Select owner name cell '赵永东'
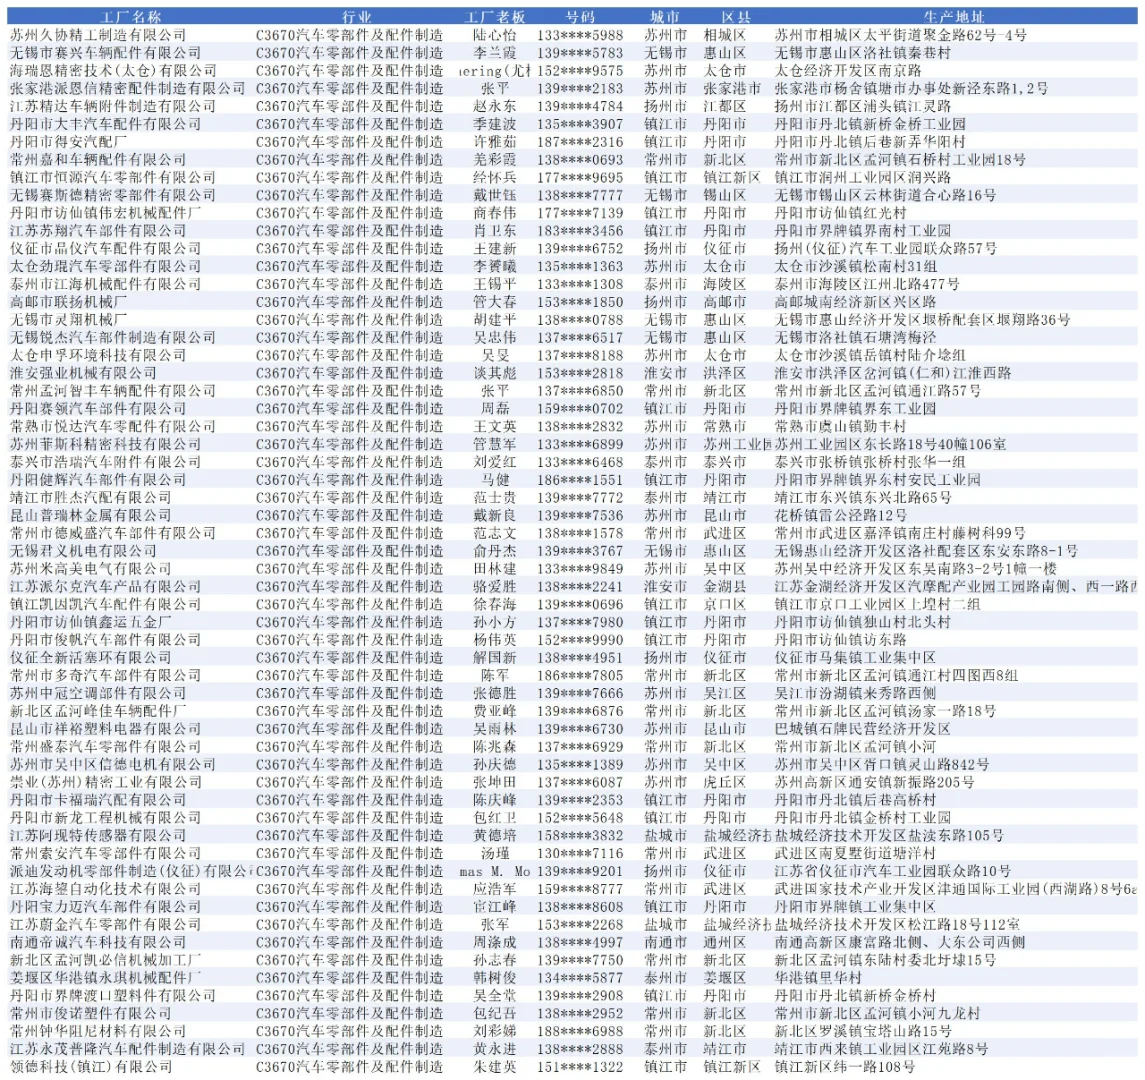The height and width of the screenshot is (1080, 1145). pyautogui.click(x=494, y=106)
